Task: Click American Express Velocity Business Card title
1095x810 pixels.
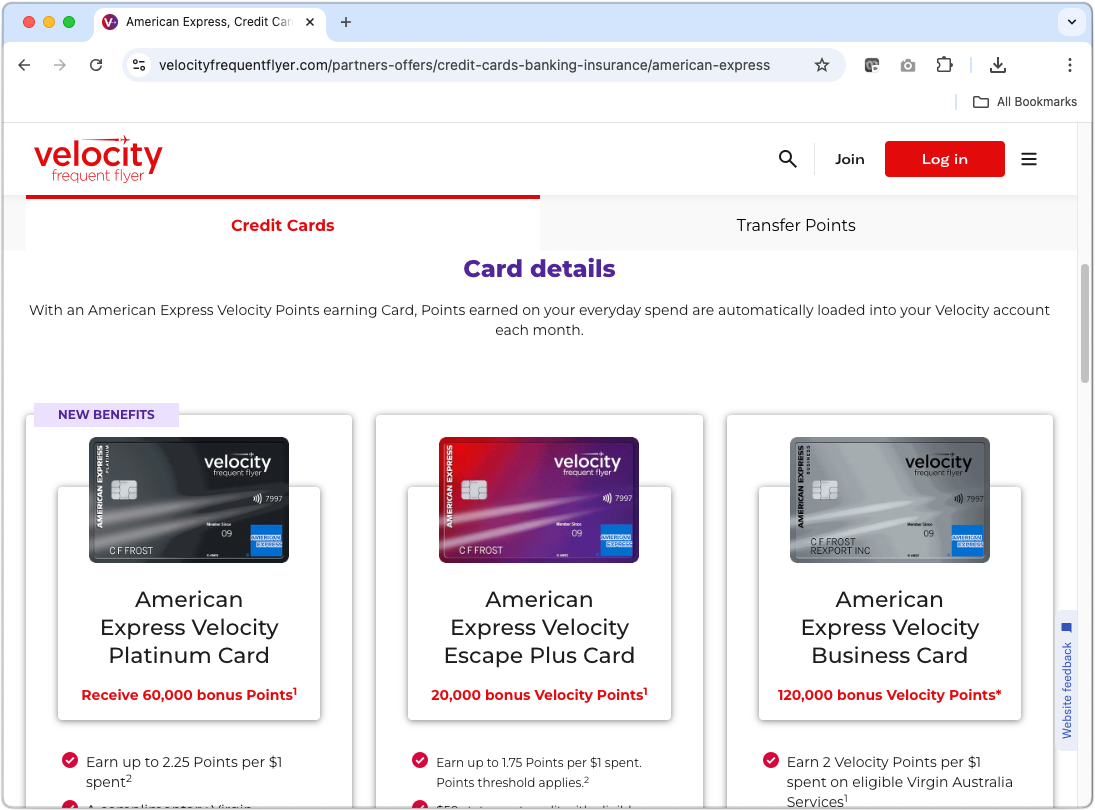Action: 889,627
